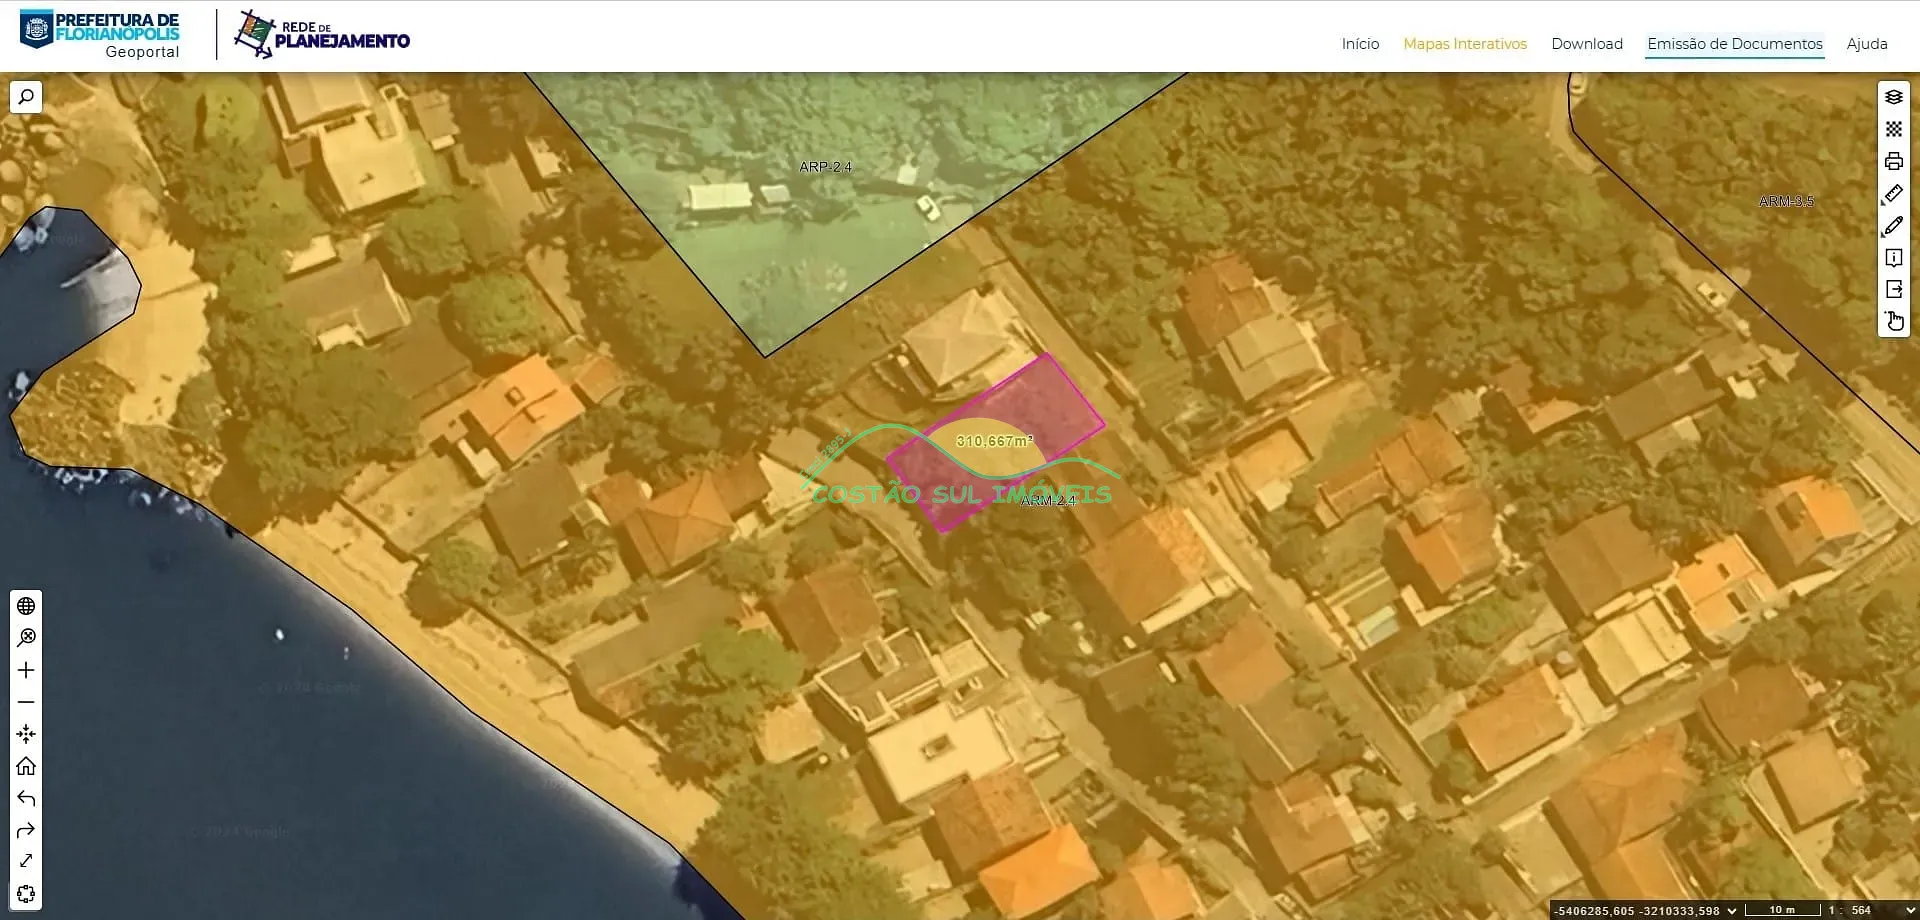Open the Download menu item
Viewport: 1920px width, 920px height.
coord(1587,44)
